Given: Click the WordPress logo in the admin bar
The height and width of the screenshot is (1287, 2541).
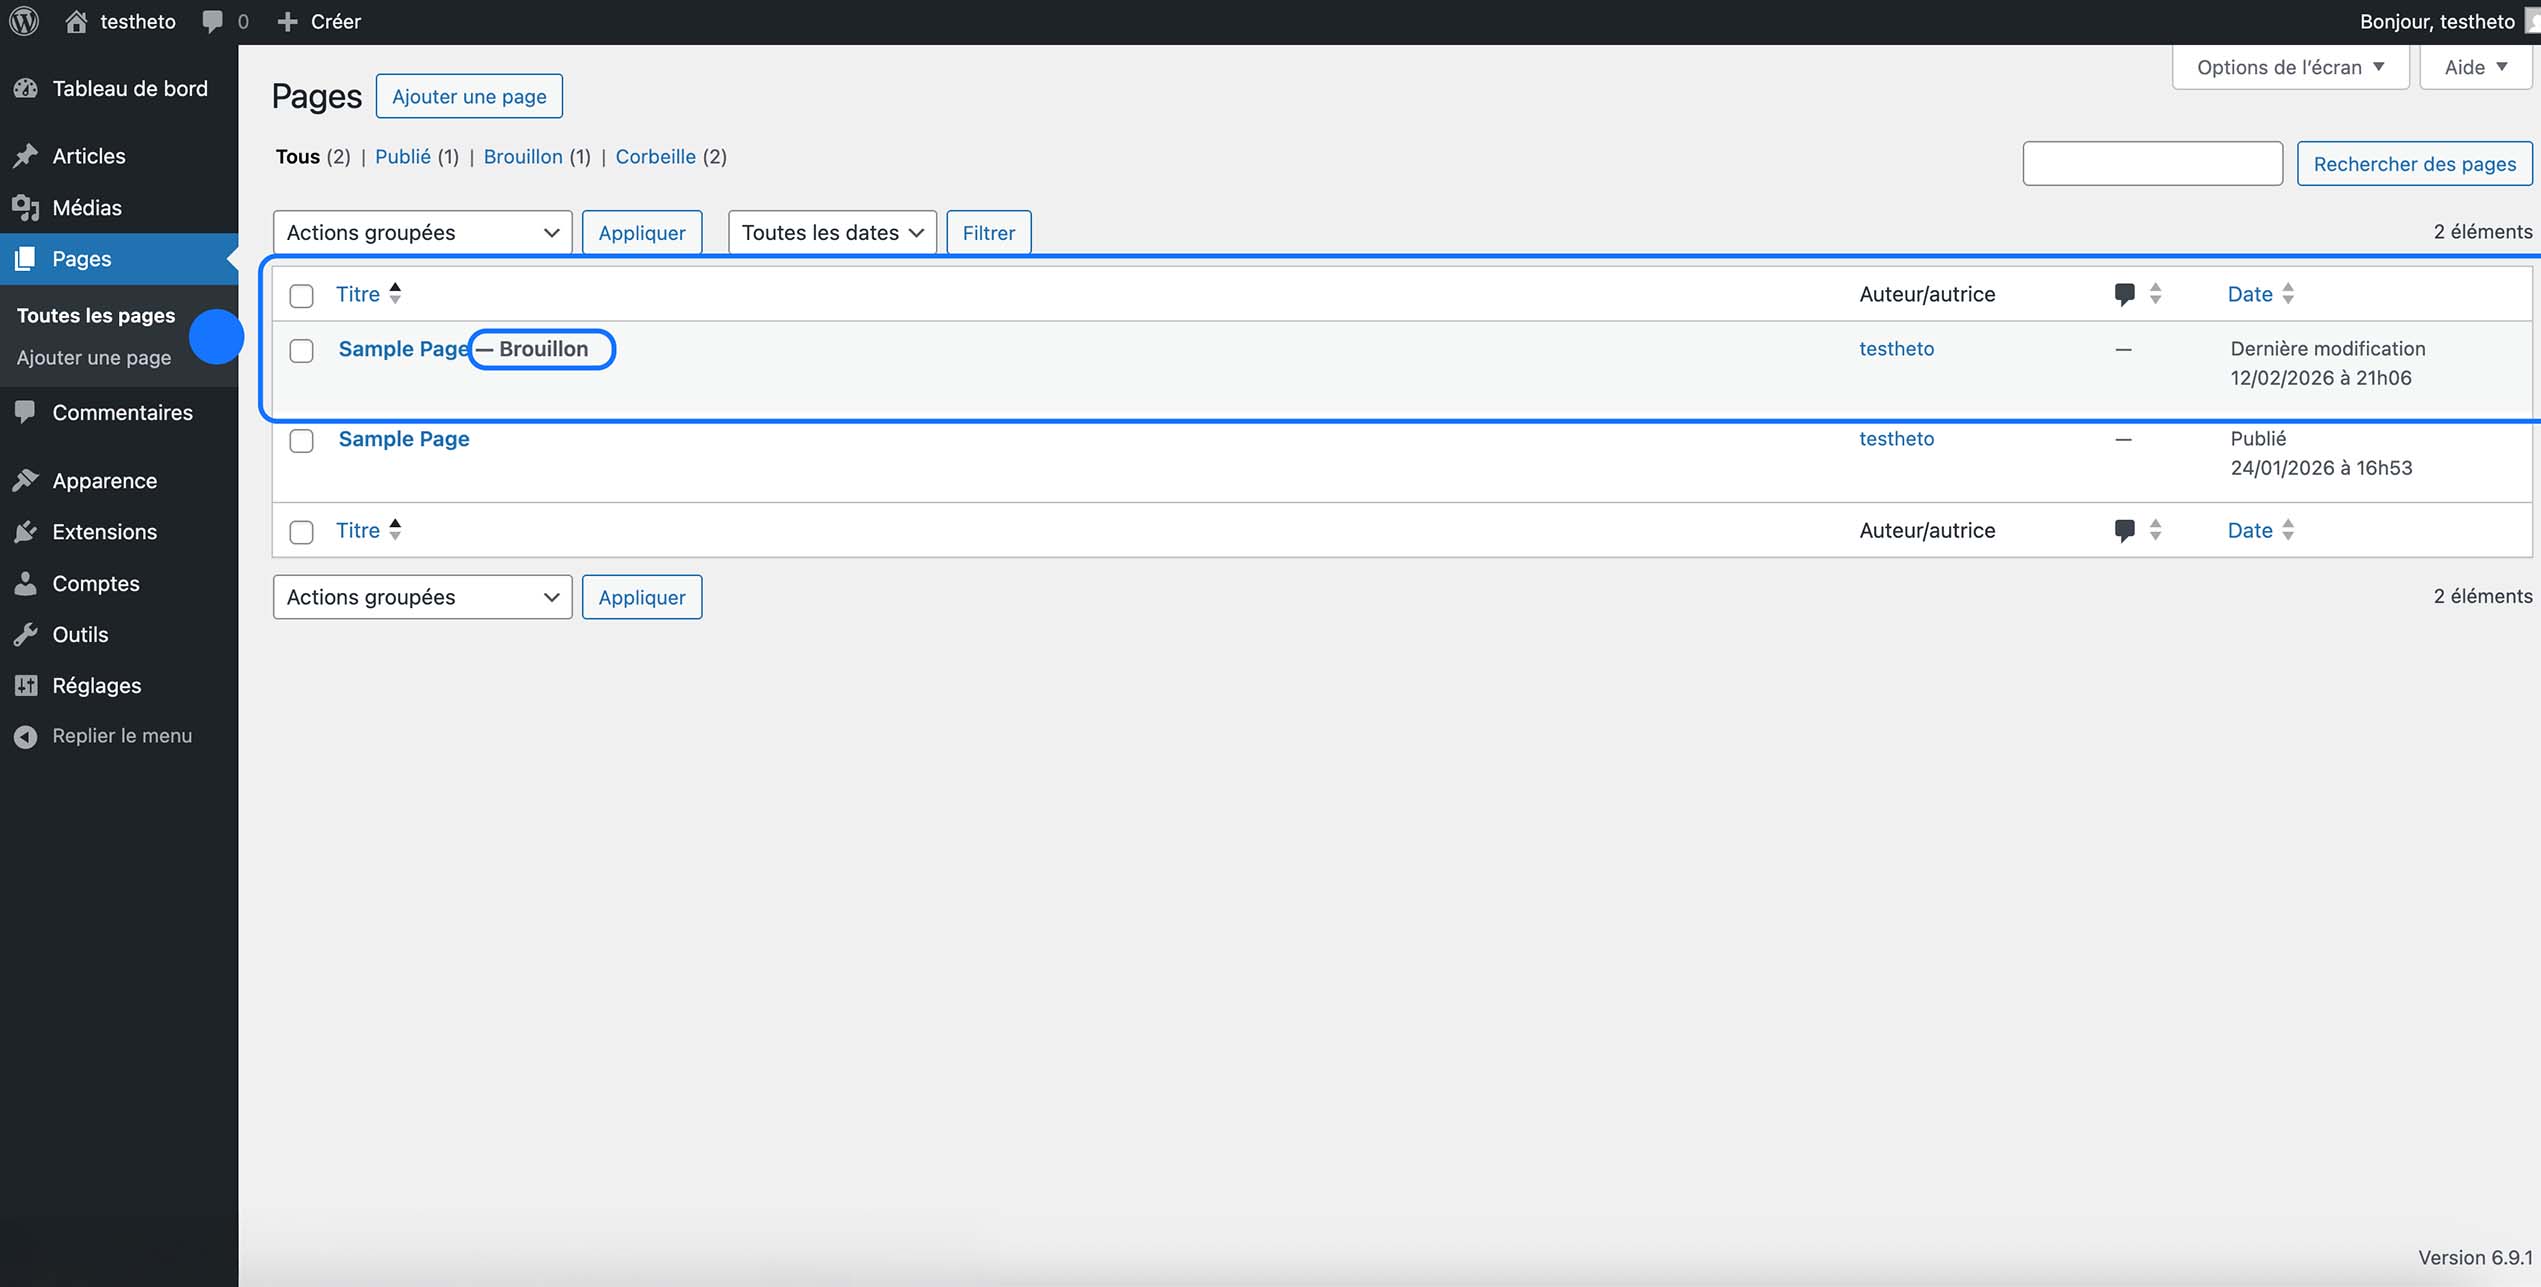Looking at the screenshot, I should click(22, 20).
